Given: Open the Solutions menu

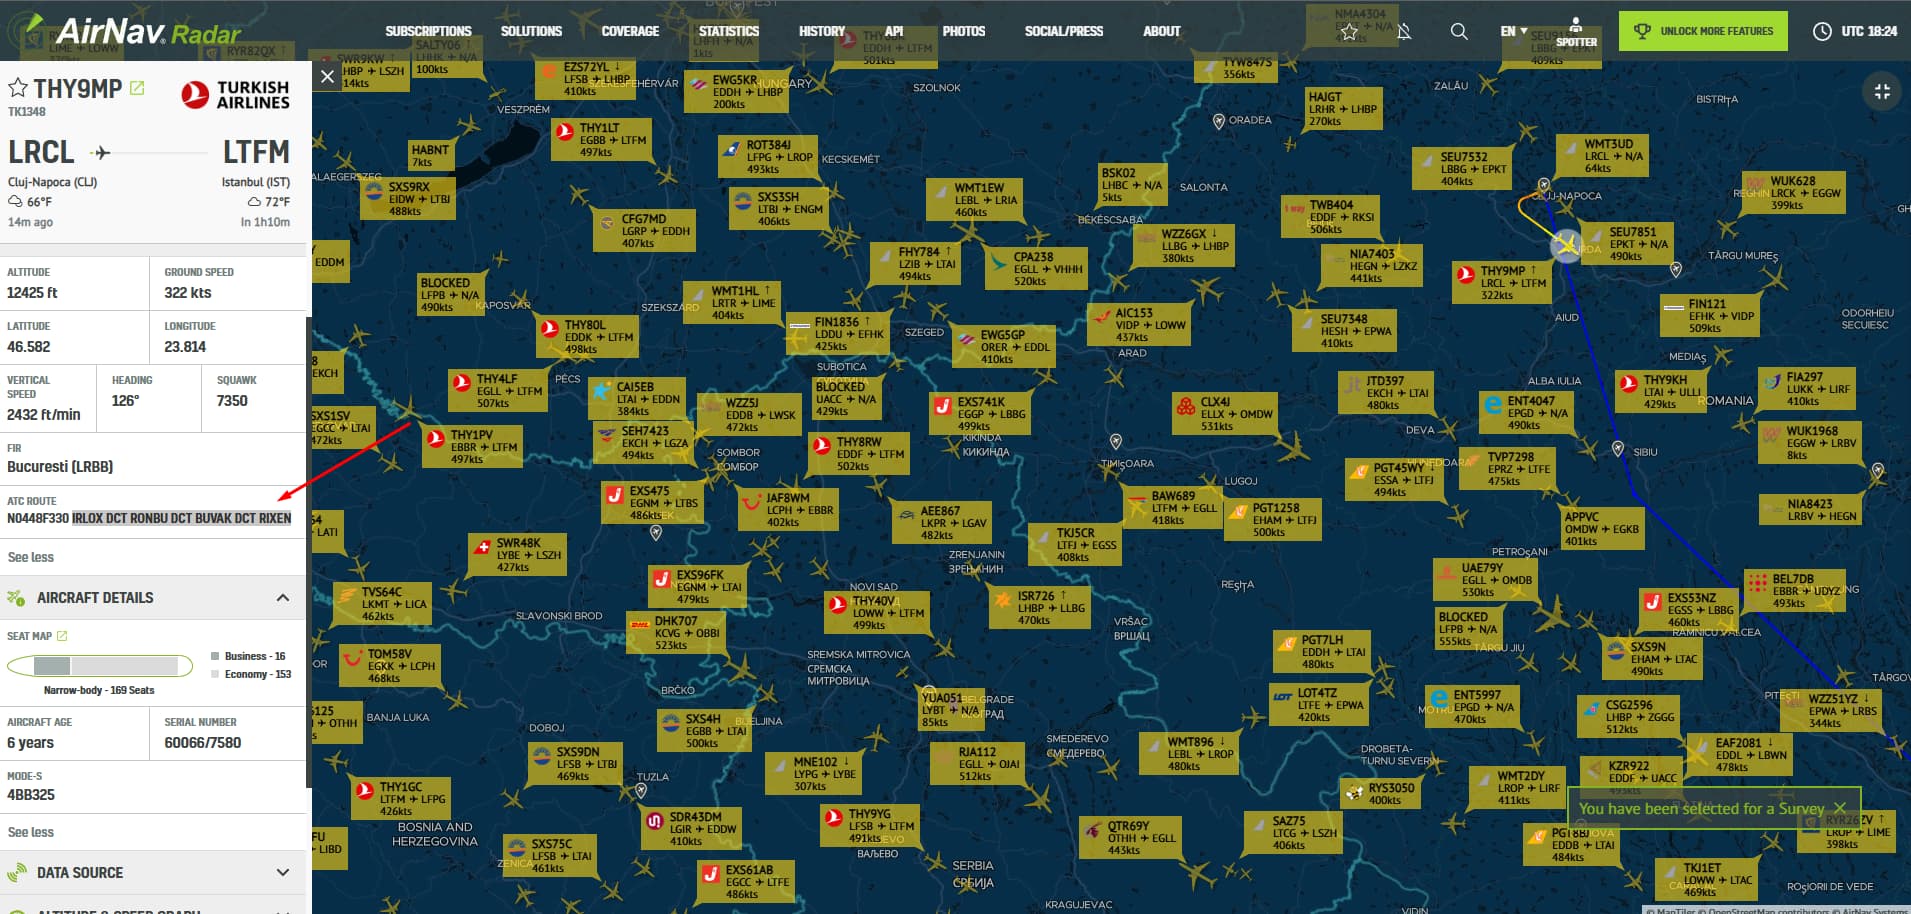Looking at the screenshot, I should pyautogui.click(x=531, y=32).
